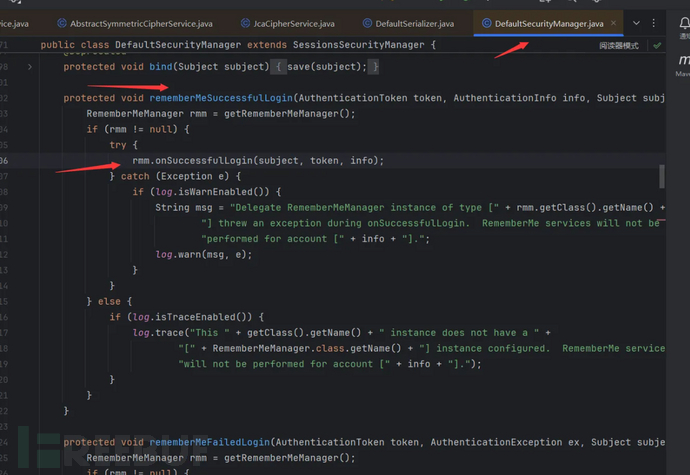Open the DefaultSerializer.java tab

point(417,22)
